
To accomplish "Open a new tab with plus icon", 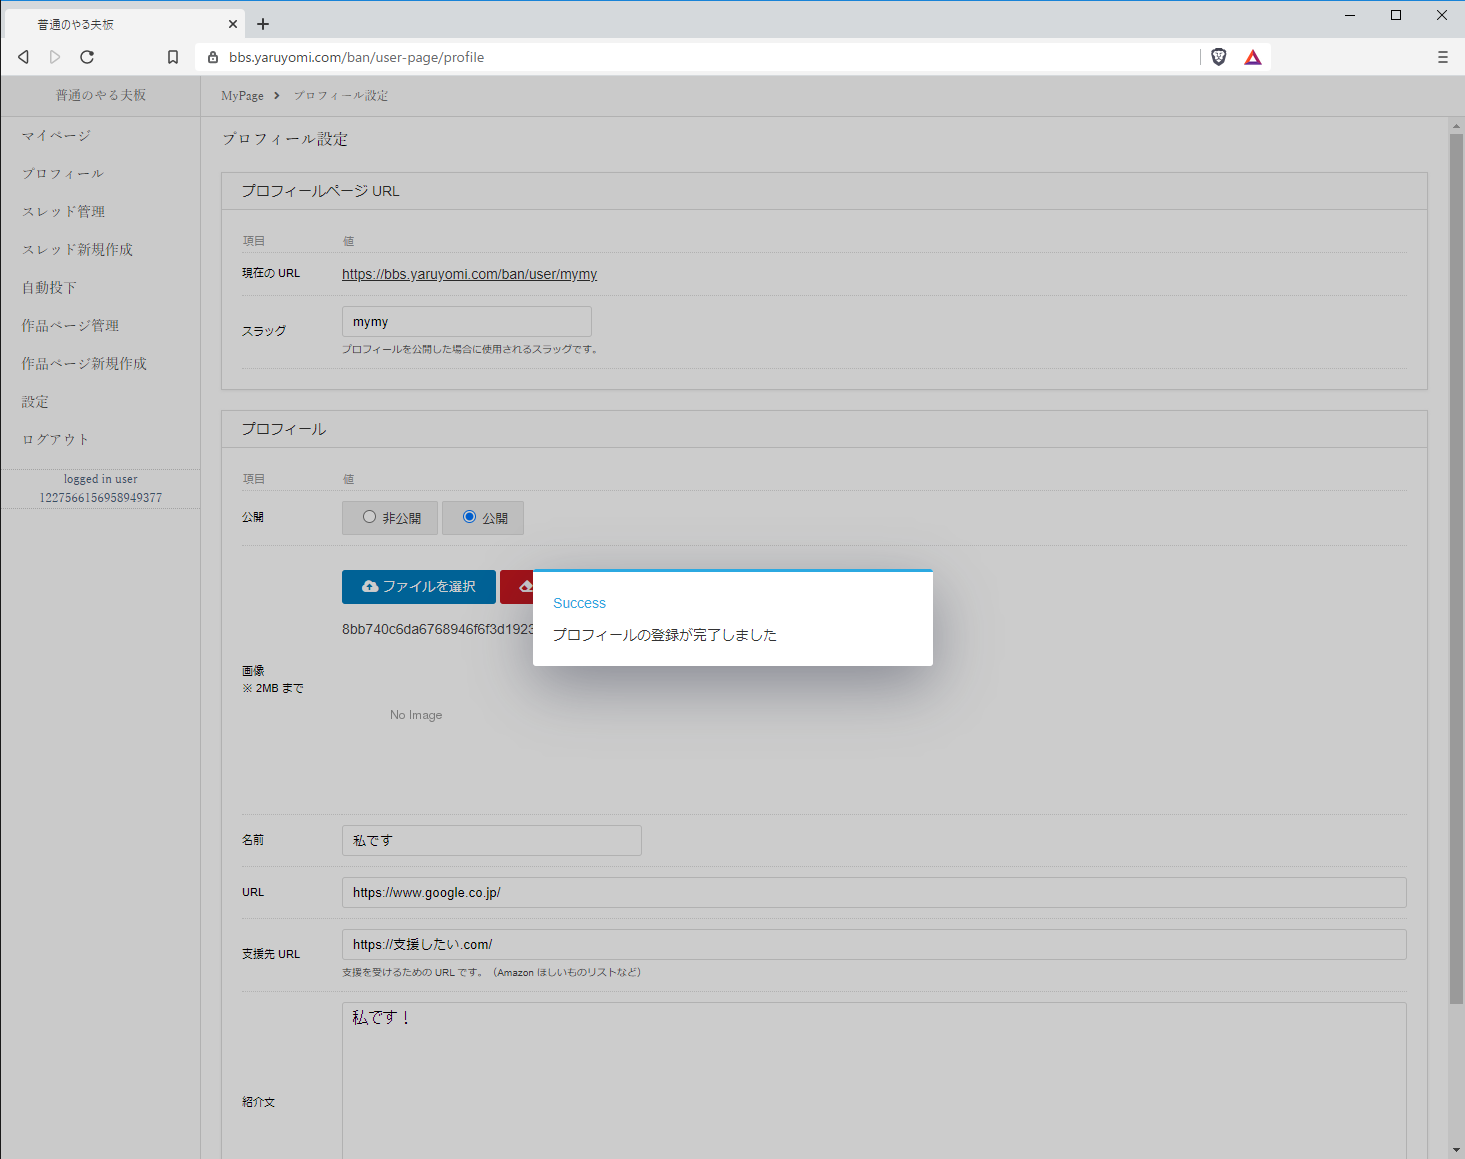I will pyautogui.click(x=263, y=24).
